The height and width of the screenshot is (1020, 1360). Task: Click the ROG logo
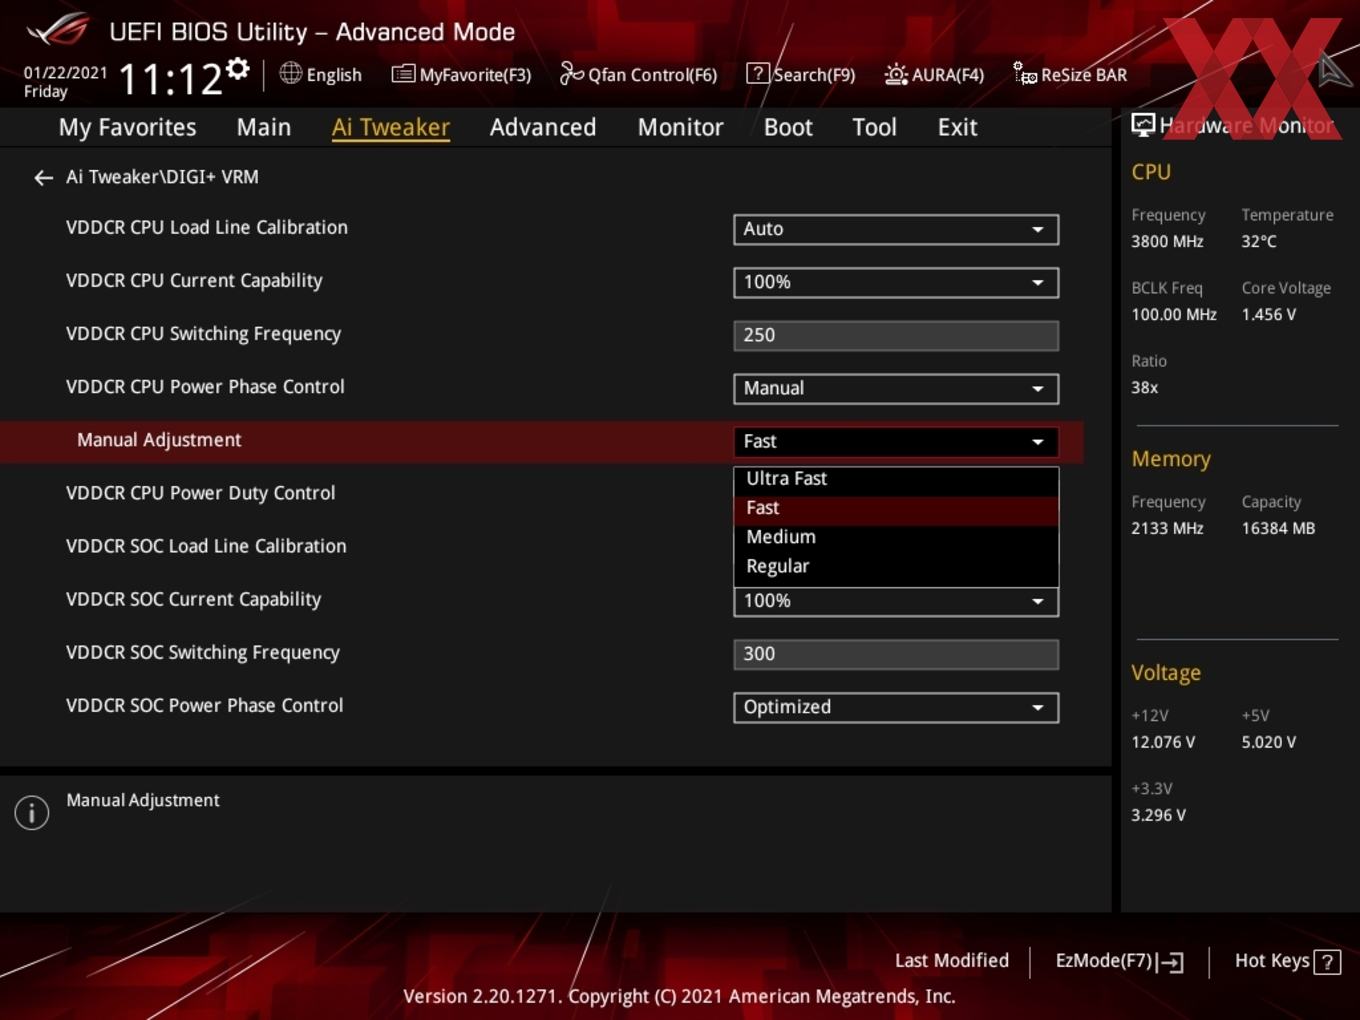tap(58, 30)
